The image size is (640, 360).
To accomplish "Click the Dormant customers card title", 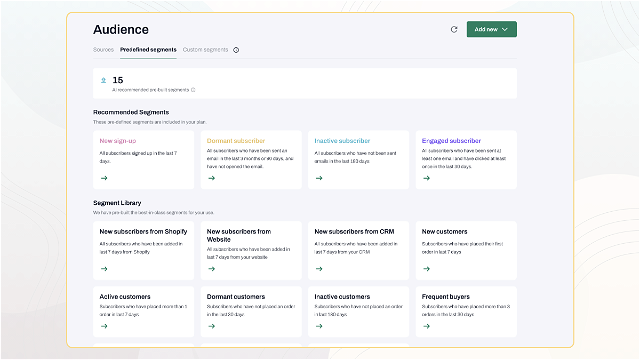I will click(236, 297).
